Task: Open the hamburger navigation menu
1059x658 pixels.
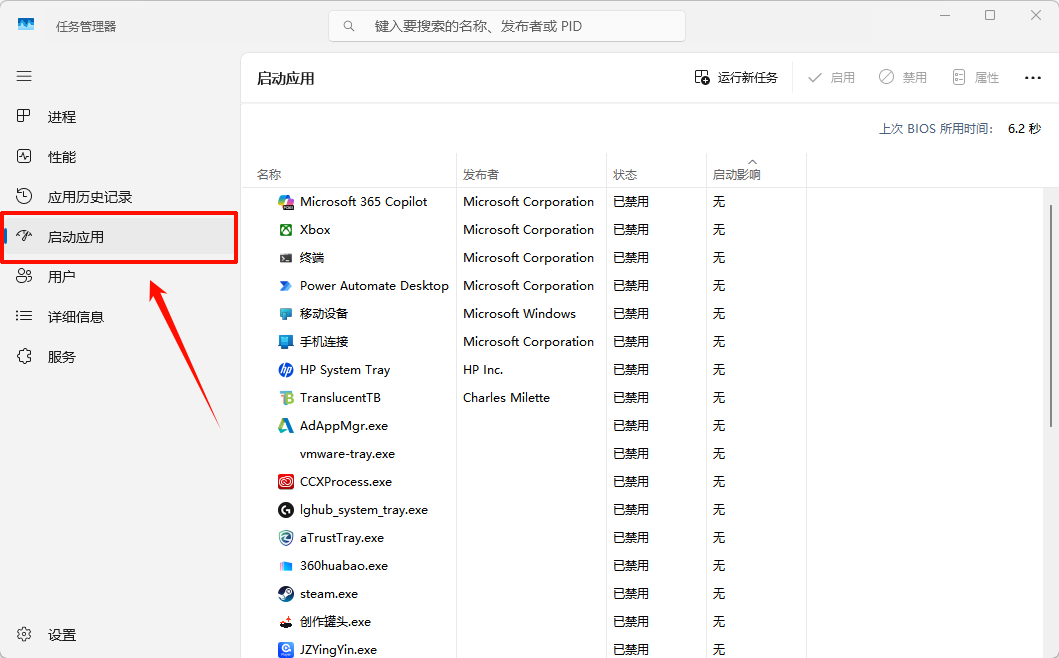Action: (x=24, y=76)
